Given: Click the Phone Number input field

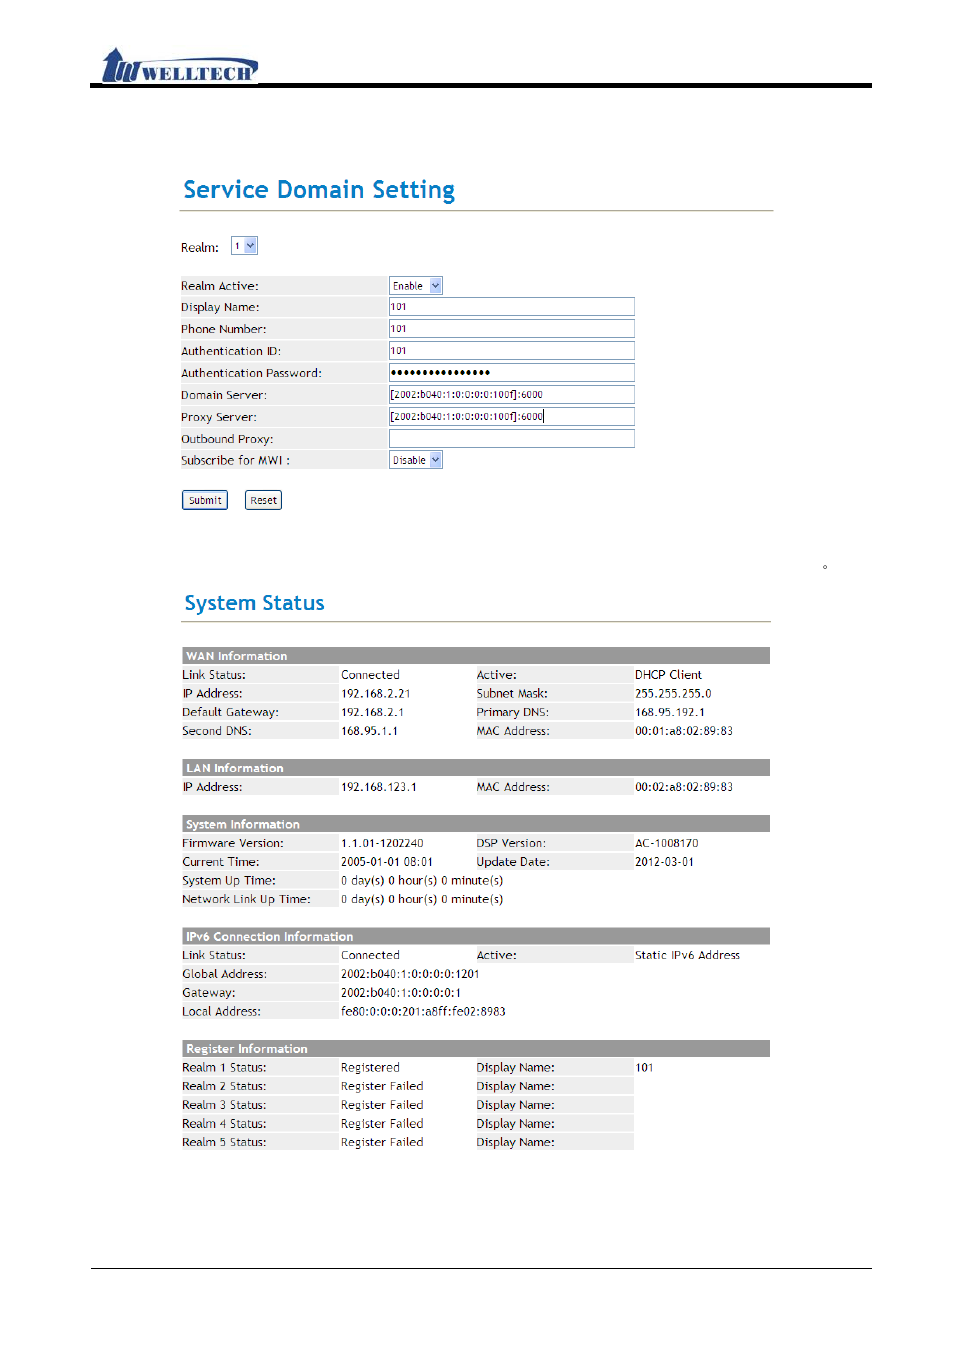Looking at the screenshot, I should (512, 329).
